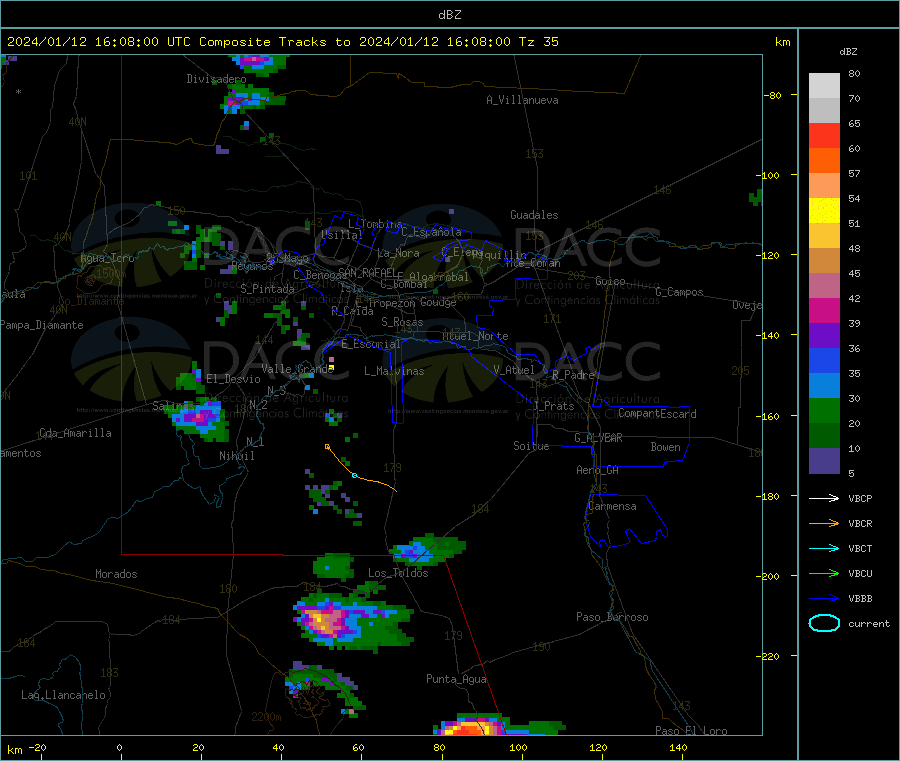Click the S_Pintada location label

point(267,289)
